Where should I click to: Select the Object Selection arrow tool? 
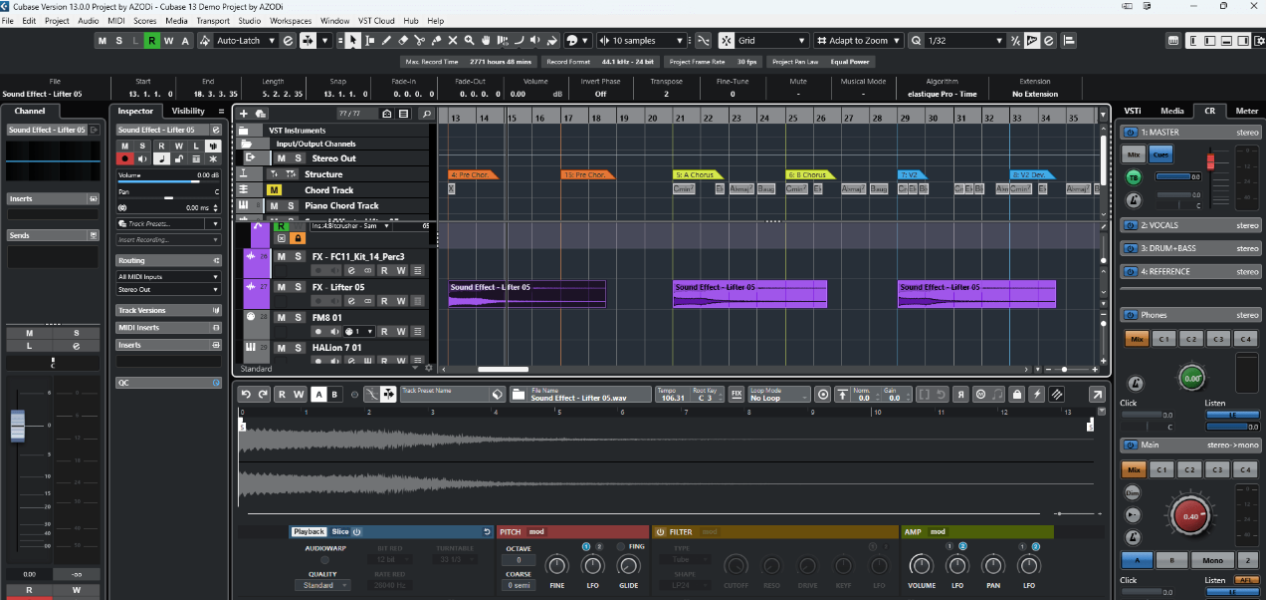pyautogui.click(x=353, y=40)
